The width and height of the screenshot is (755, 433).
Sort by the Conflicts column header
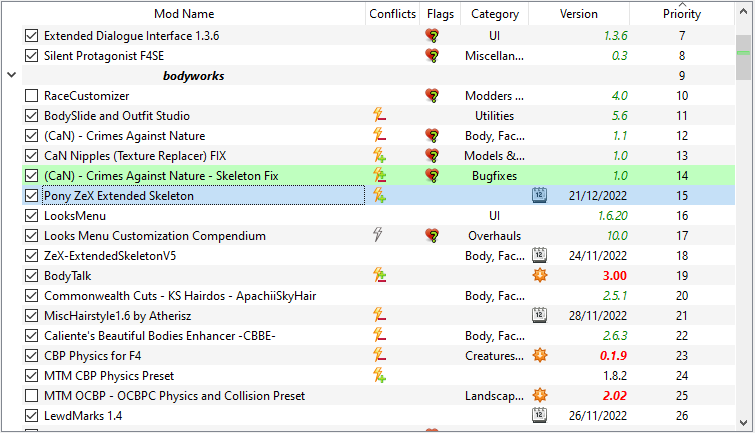coord(392,14)
